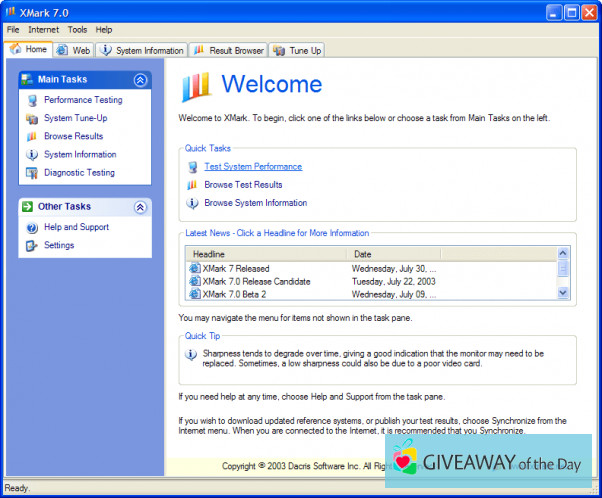Open the Test System Performance link
The width and height of the screenshot is (602, 498).
click(253, 167)
